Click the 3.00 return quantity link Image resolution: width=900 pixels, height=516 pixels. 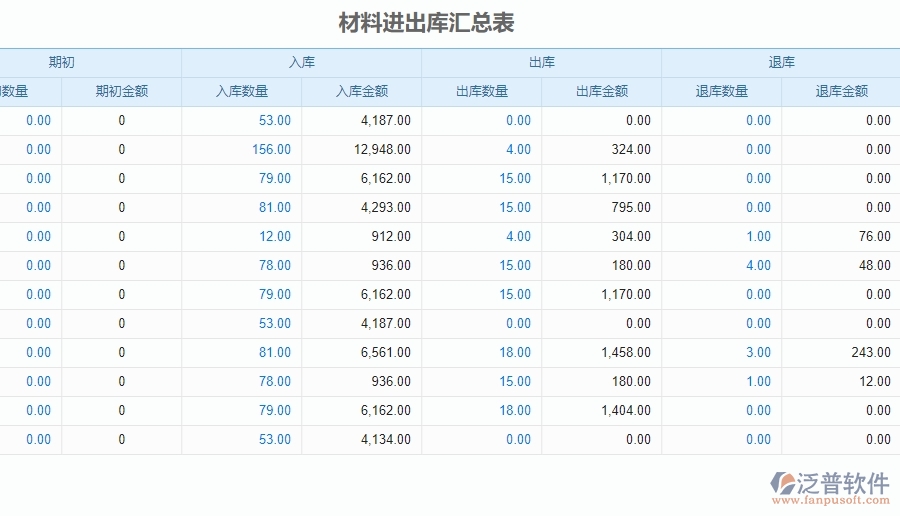coord(758,353)
